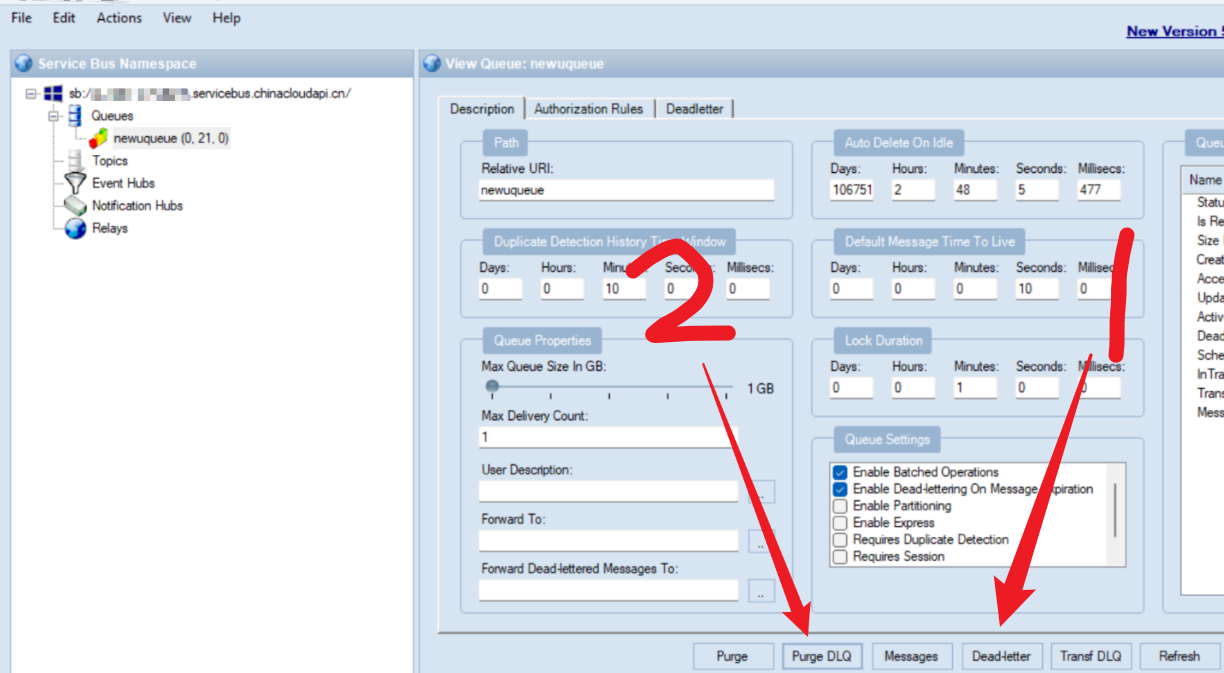Switch to the Authorization Rules tab
Viewport: 1224px width, 673px height.
(x=588, y=109)
